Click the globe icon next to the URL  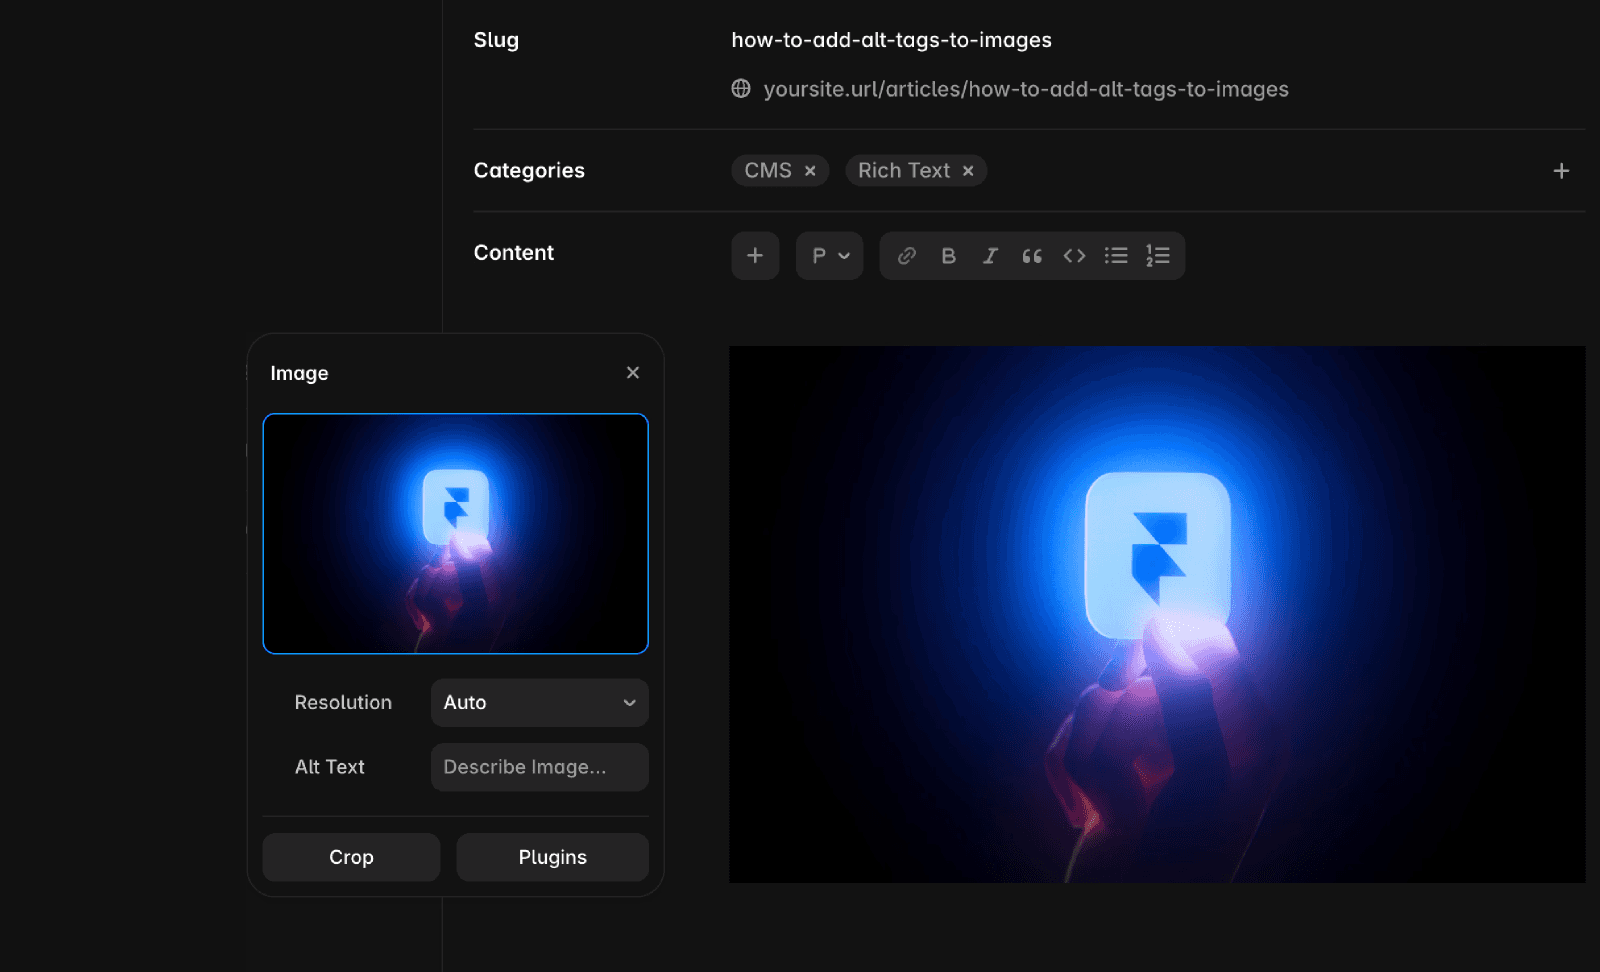click(741, 89)
